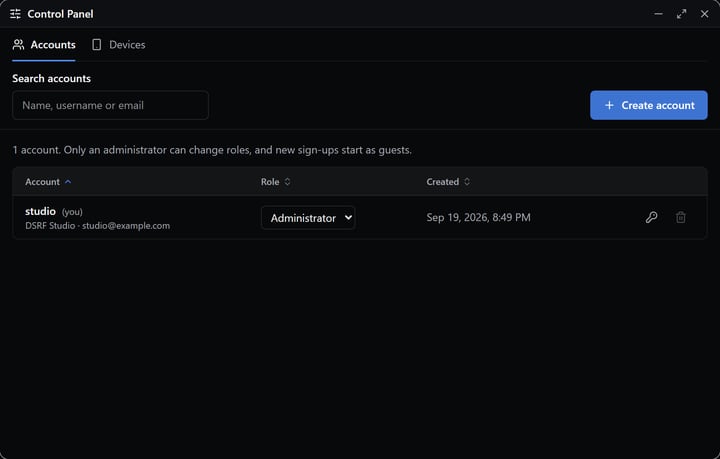Image resolution: width=720 pixels, height=459 pixels.
Task: Sort the table by Account column
Action: [x=48, y=182]
